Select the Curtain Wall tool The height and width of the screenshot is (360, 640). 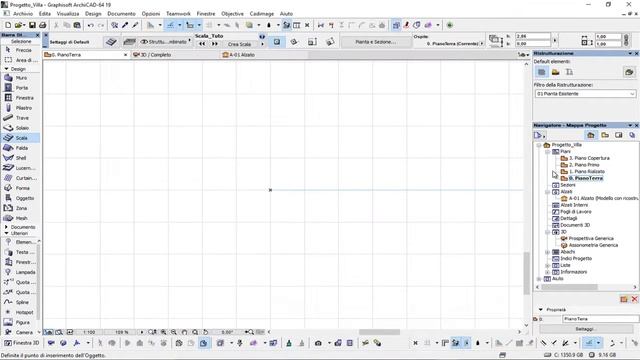[x=20, y=178]
